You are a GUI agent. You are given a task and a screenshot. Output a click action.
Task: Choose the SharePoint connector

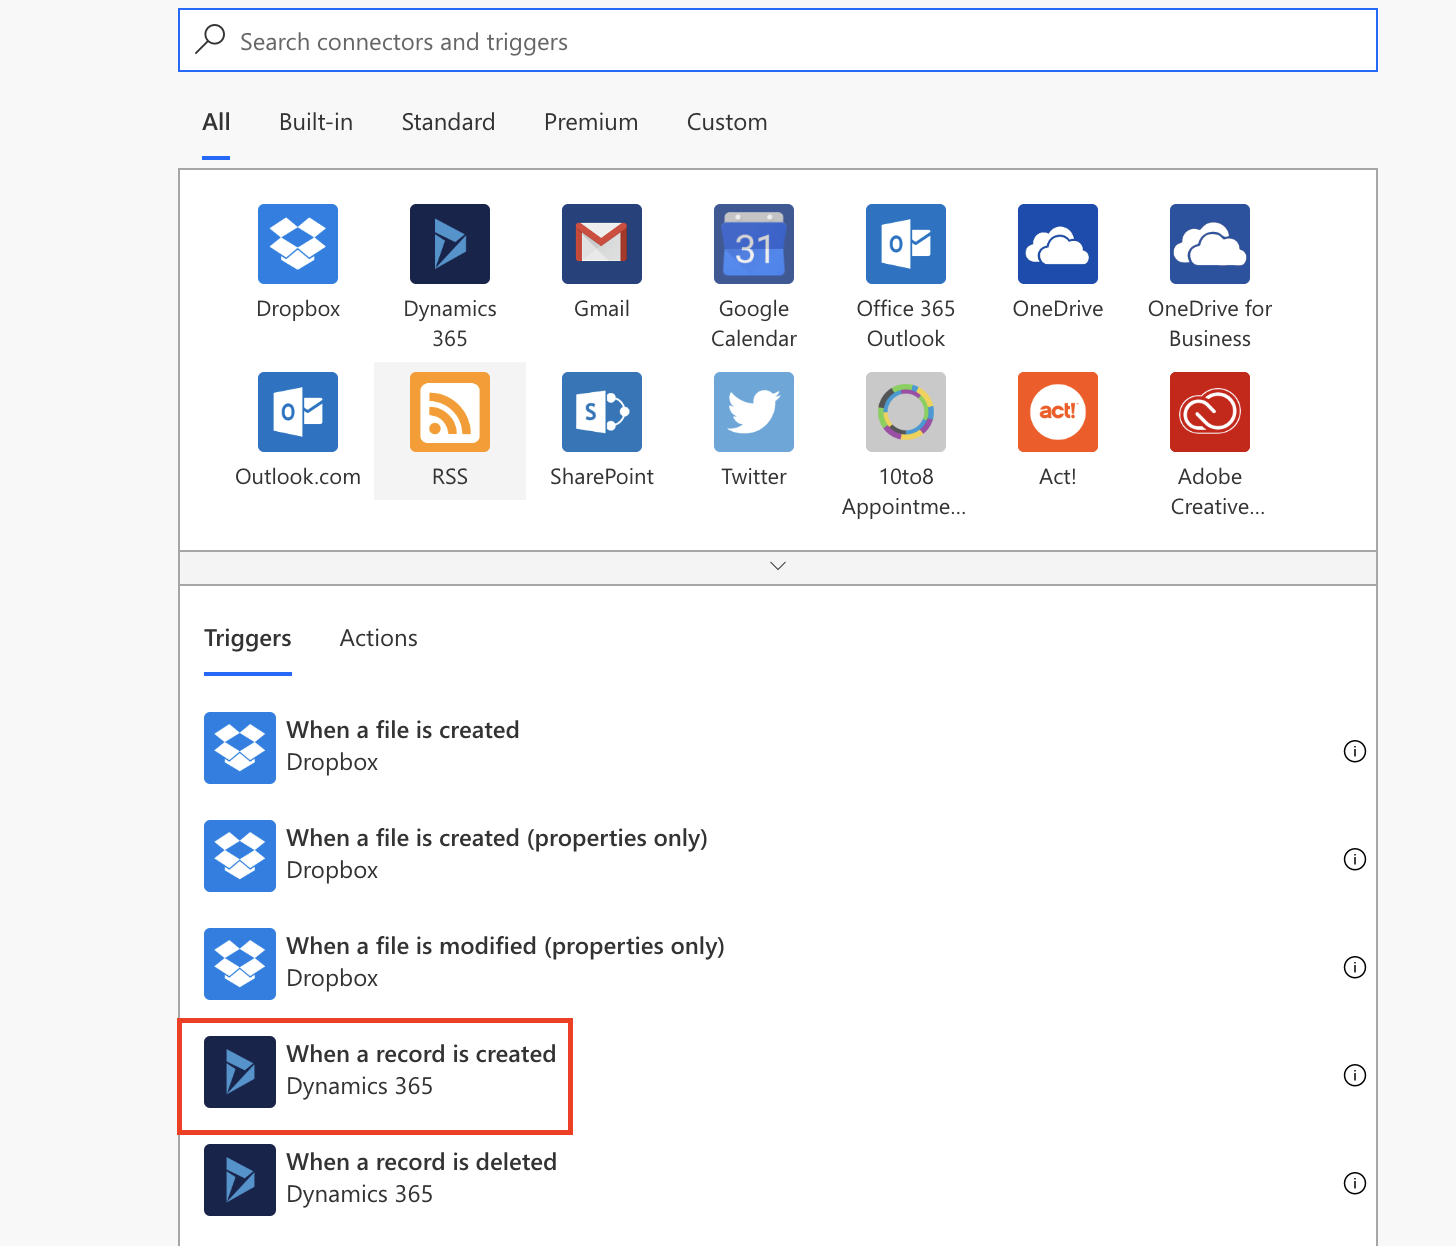click(602, 412)
